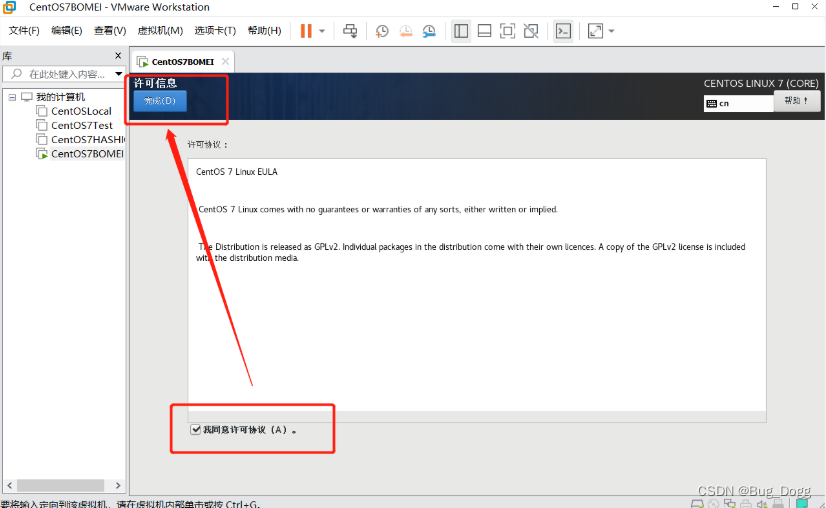Click the VMware Workstation app icon
Screen dimensions: 826x508
[x=9, y=7]
